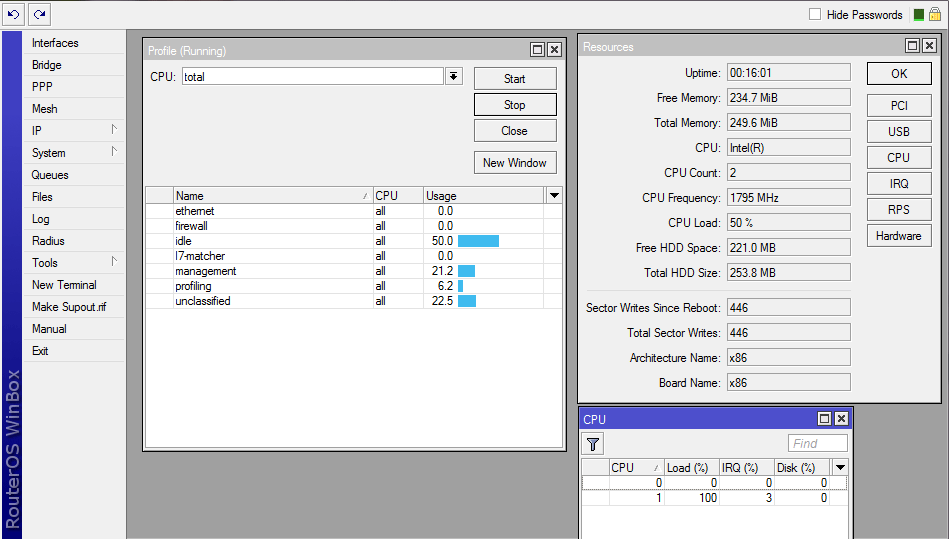The width and height of the screenshot is (949, 539).
Task: Click the PCI button
Action: point(899,106)
